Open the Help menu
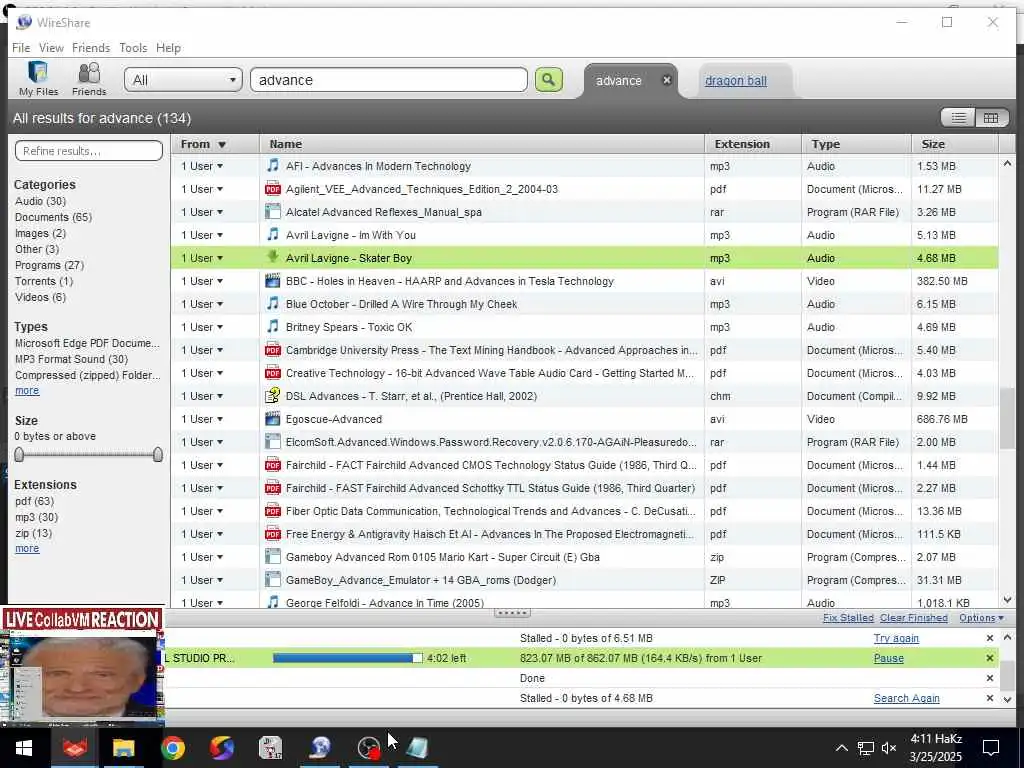This screenshot has height=768, width=1024. pos(168,48)
